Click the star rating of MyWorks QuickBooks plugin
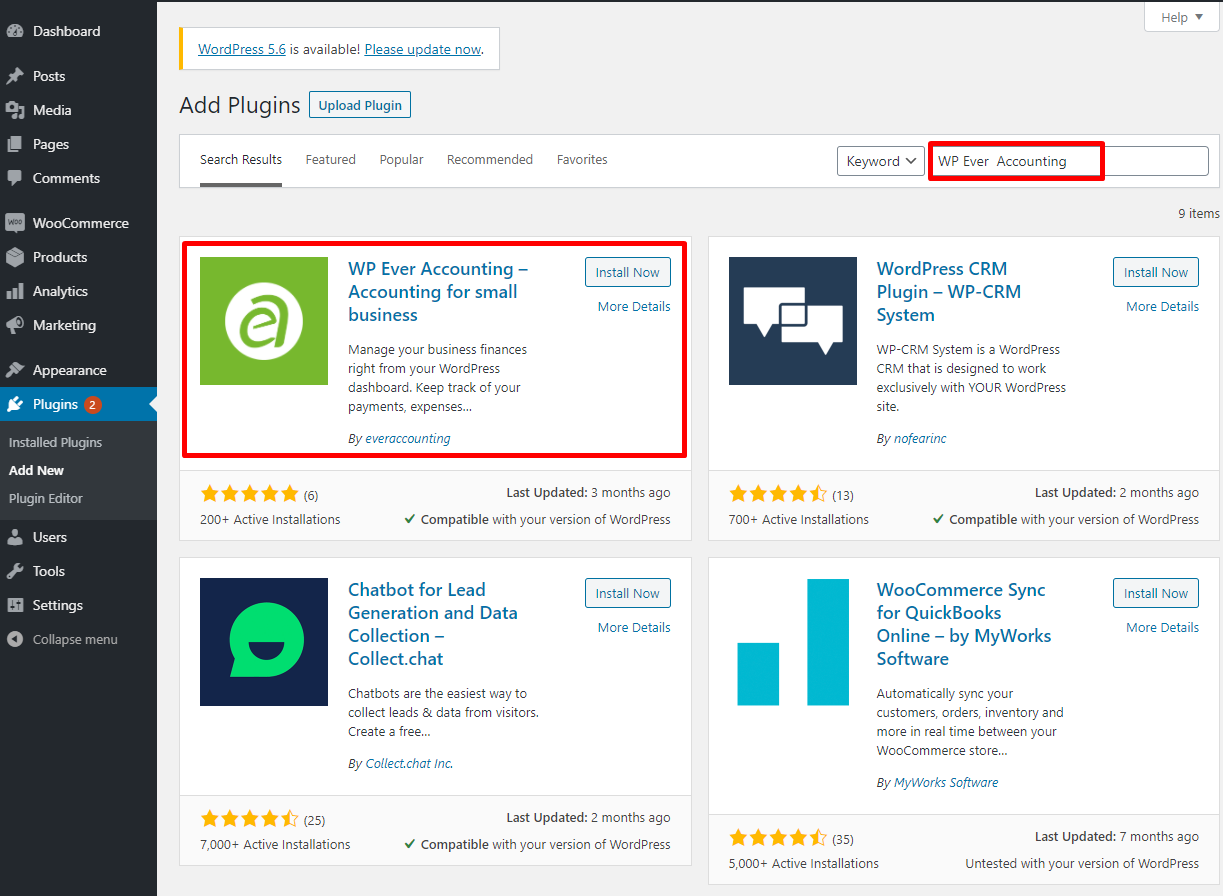Viewport: 1223px width, 896px height. click(778, 838)
